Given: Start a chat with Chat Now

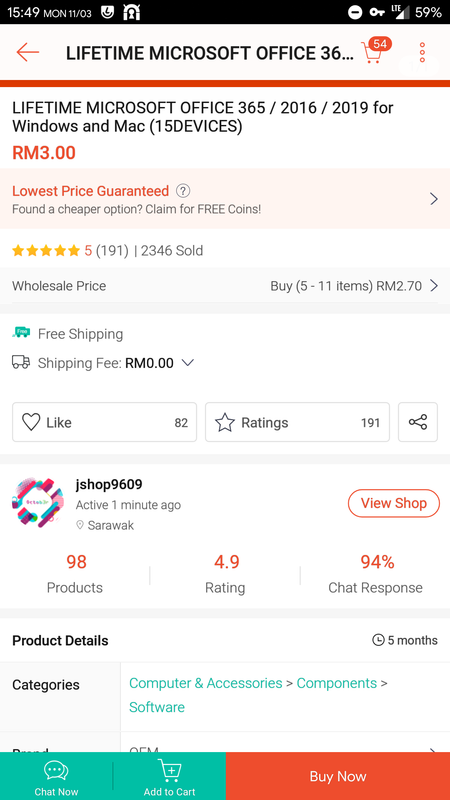Looking at the screenshot, I should [x=56, y=776].
